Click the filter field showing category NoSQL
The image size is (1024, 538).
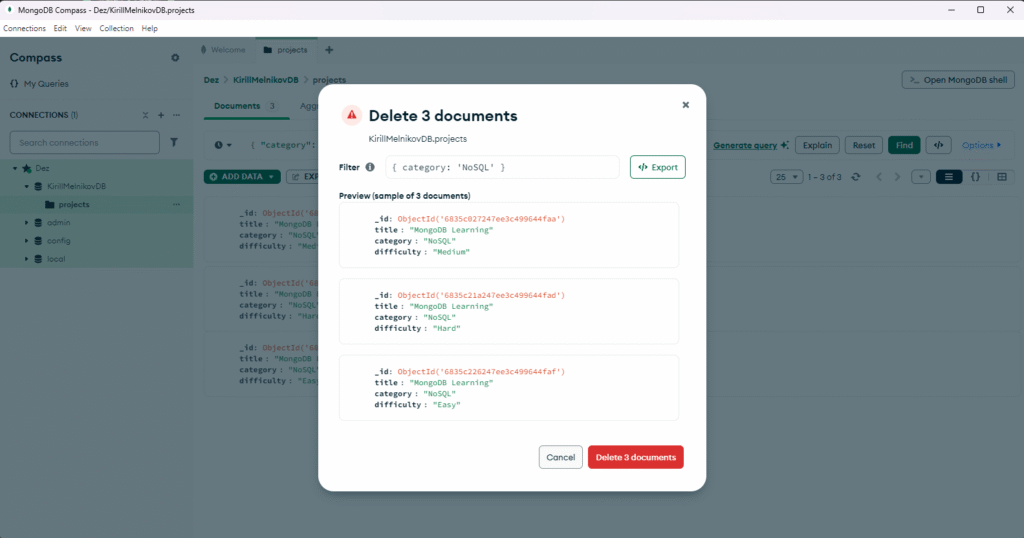502,167
